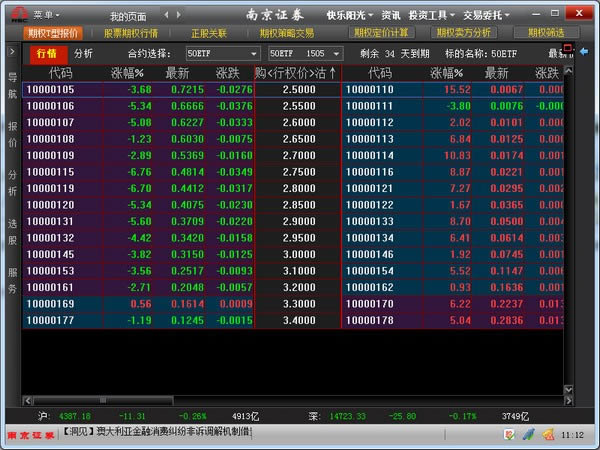Select the 行情 tab
Viewport: 600px width, 450px height.
point(47,53)
